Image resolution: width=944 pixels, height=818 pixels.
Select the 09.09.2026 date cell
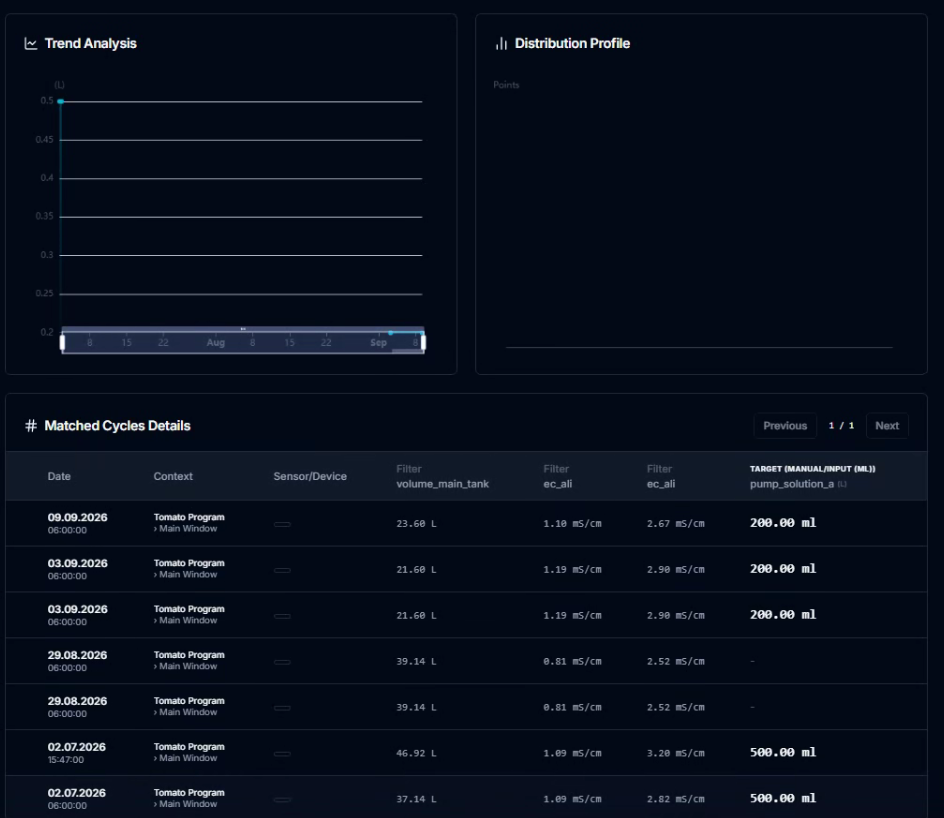point(78,523)
